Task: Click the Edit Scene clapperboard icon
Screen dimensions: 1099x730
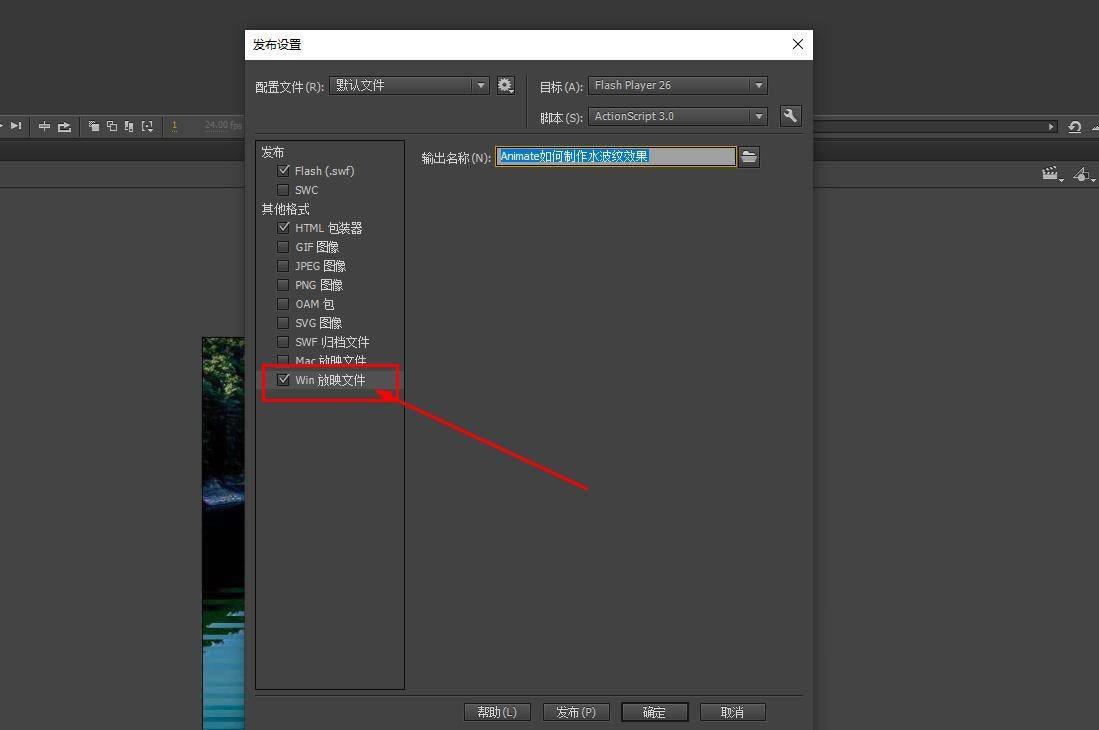Action: (1050, 174)
